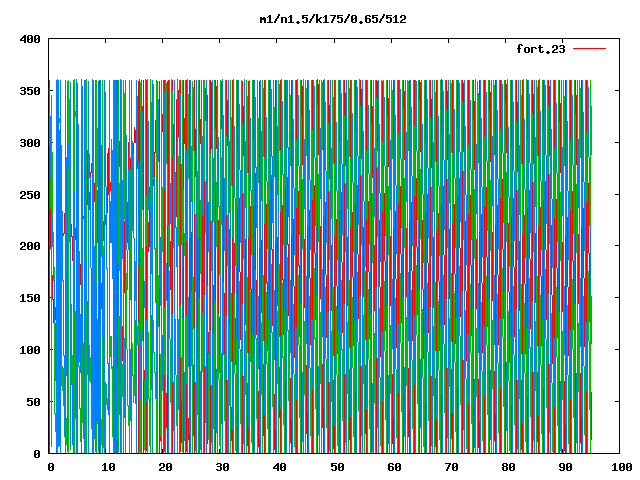This screenshot has width=640, height=480.
Task: Click y-axis label 400
Action: [30, 39]
